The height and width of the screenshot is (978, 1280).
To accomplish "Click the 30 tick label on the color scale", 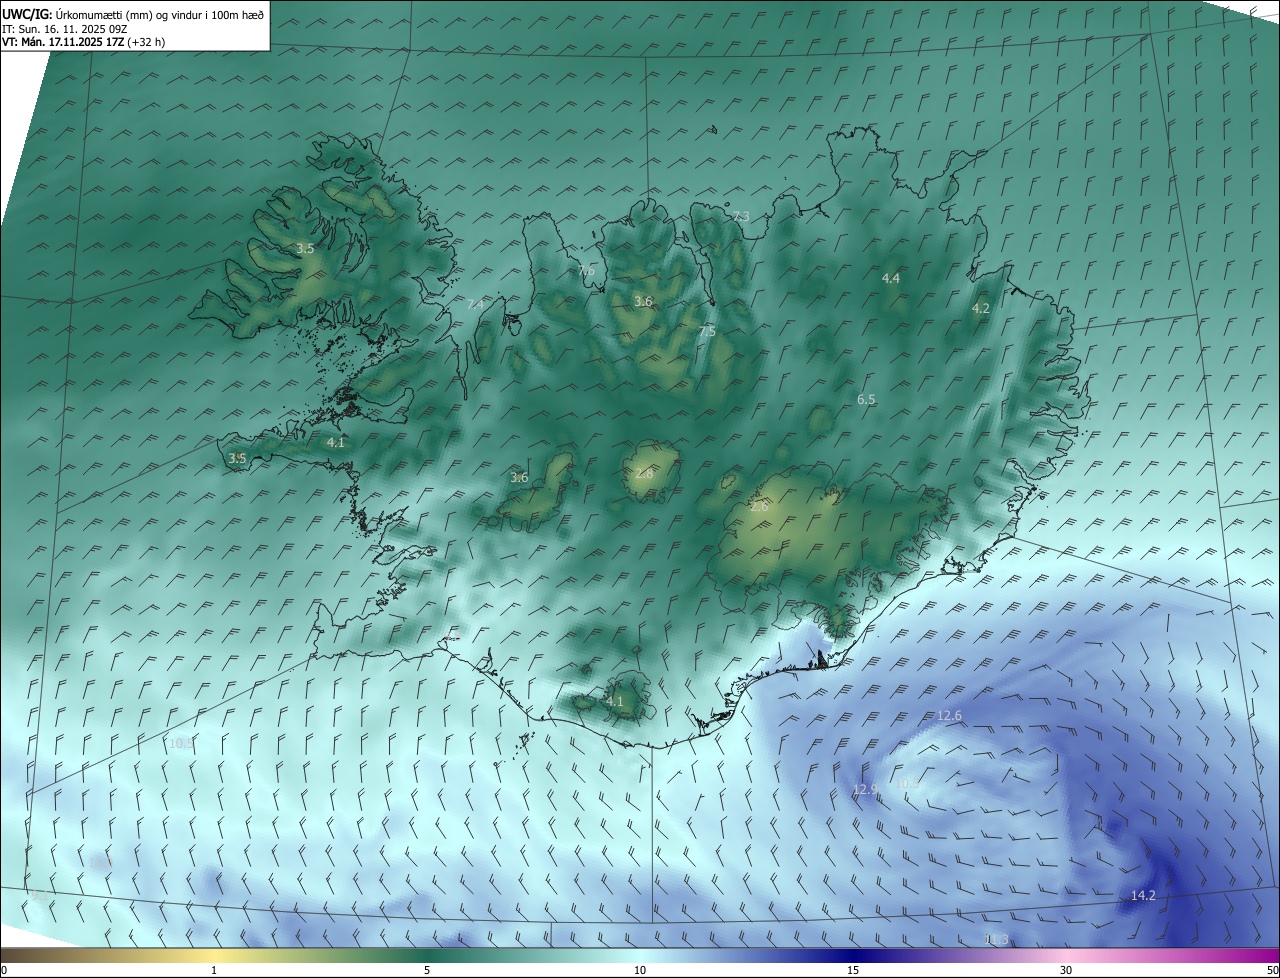I will 1066,970.
